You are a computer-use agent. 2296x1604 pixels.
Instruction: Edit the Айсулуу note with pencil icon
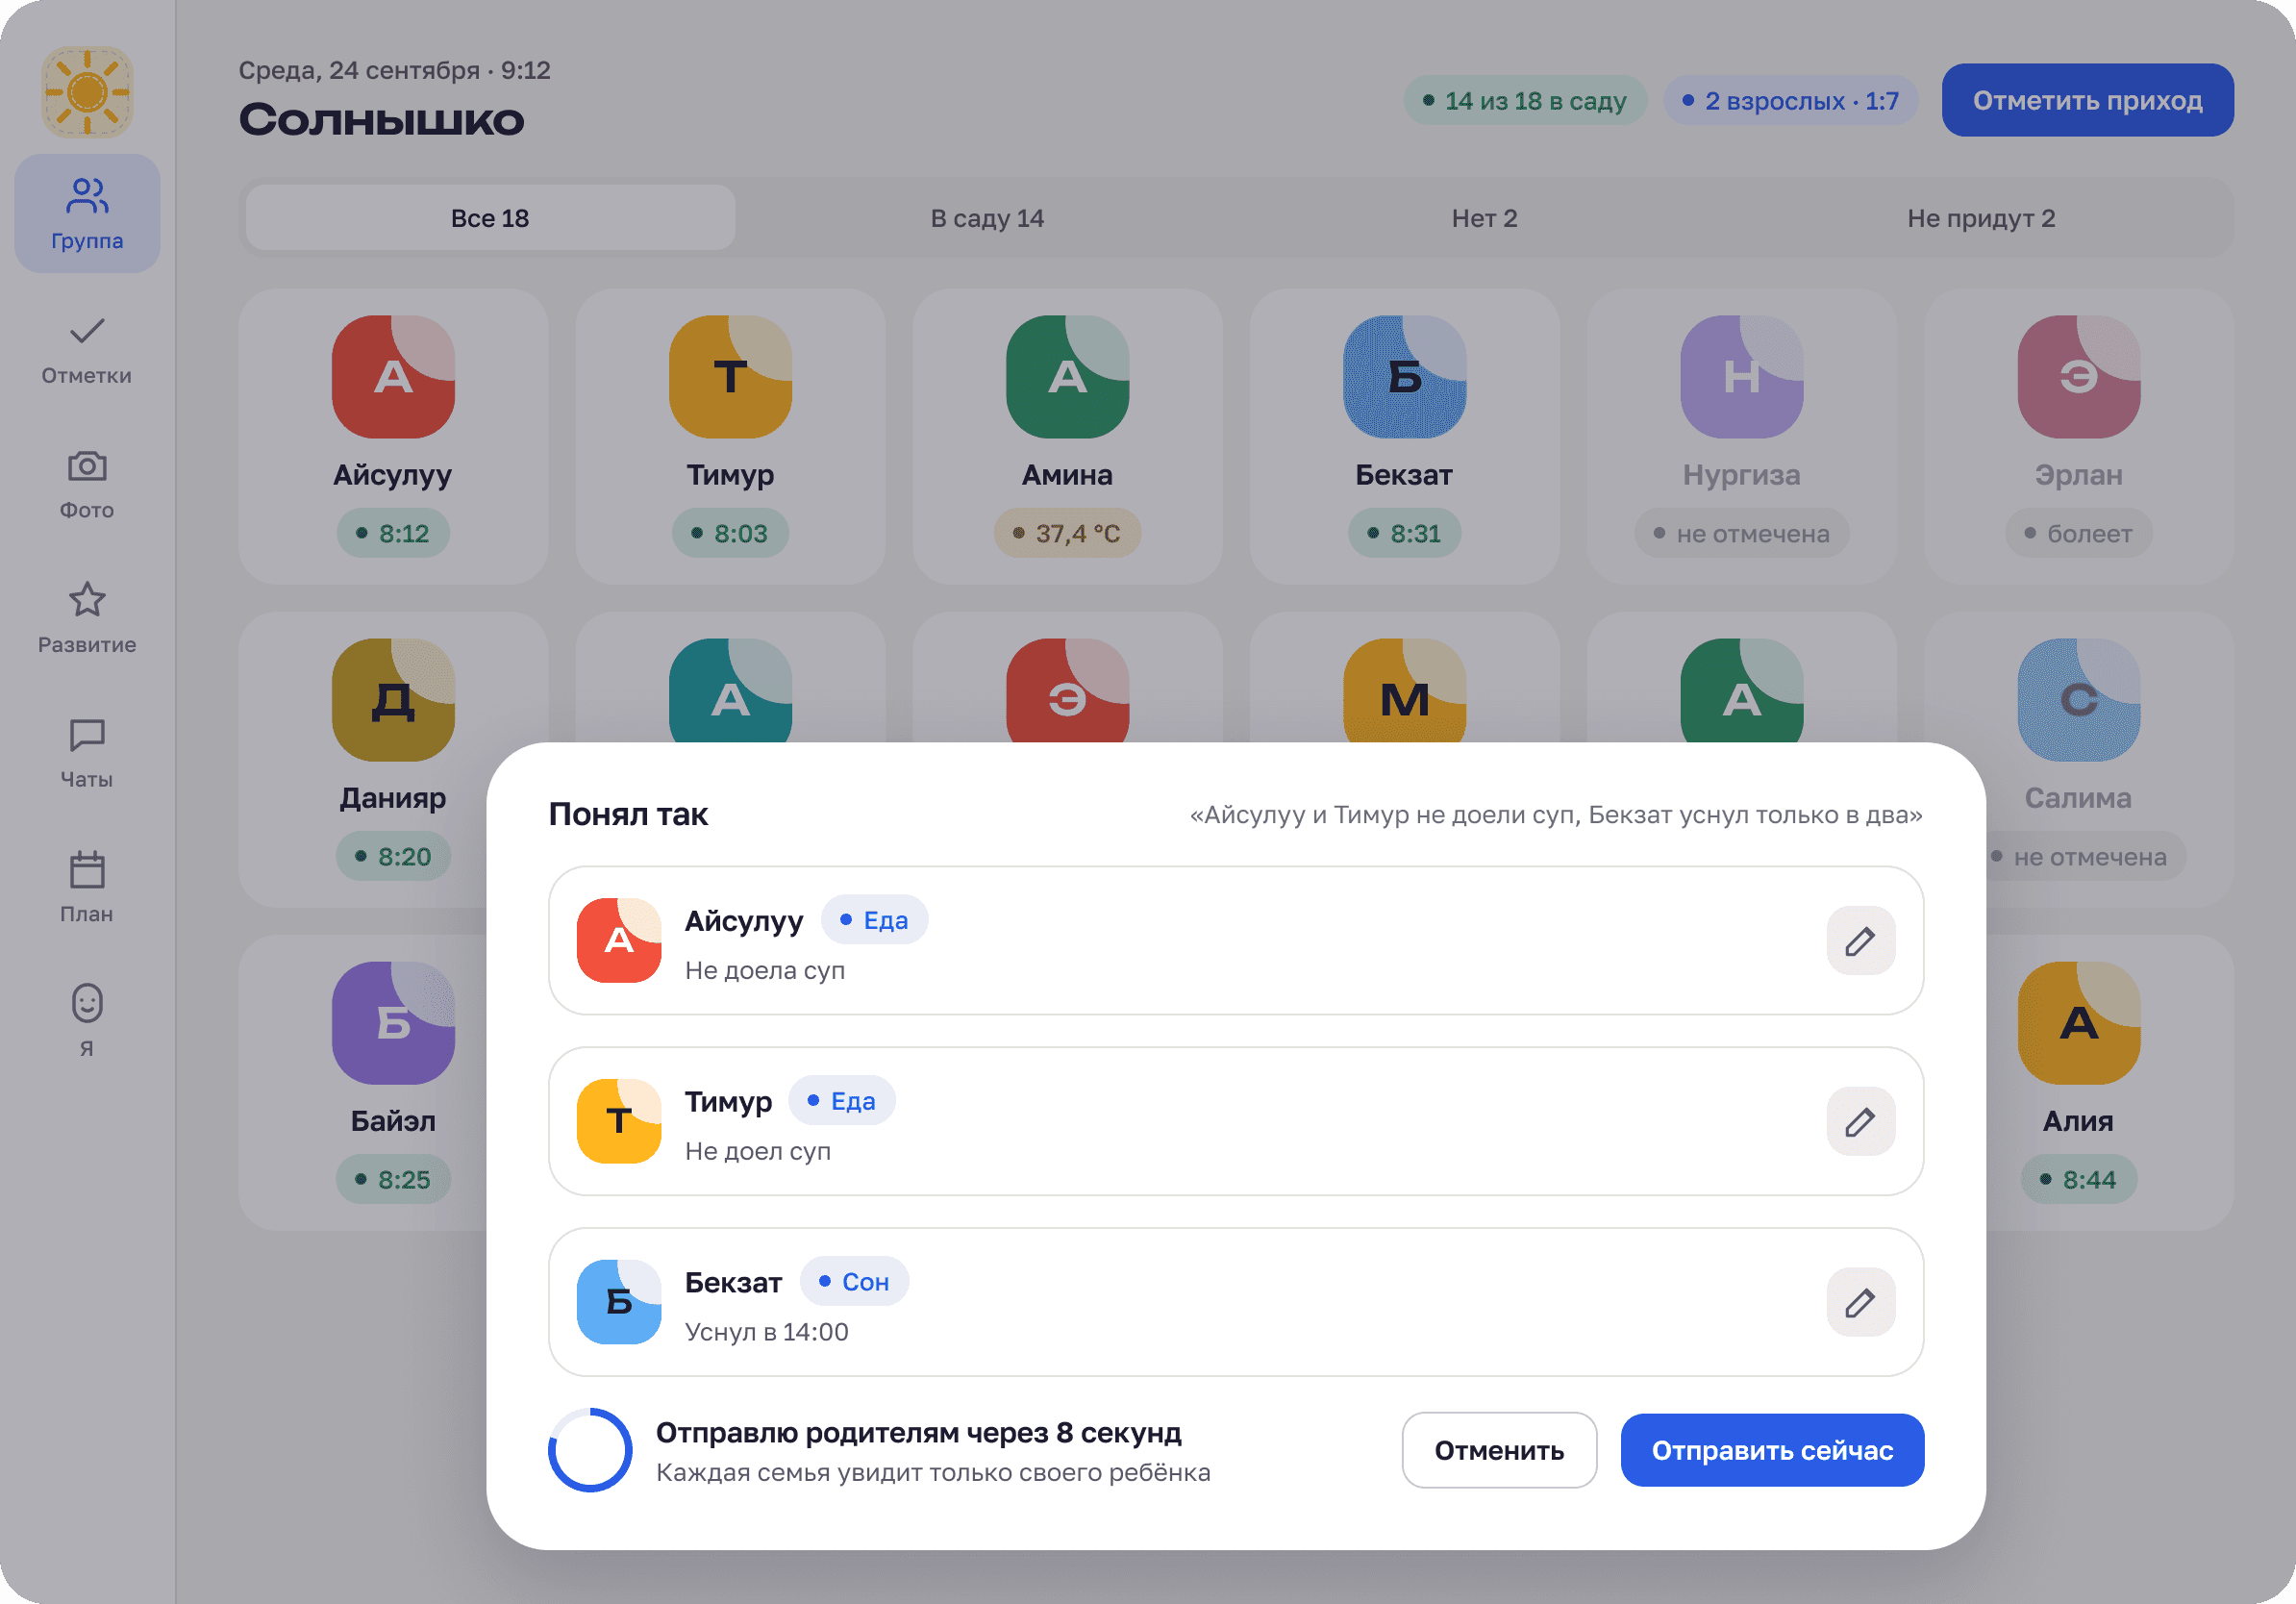(x=1860, y=940)
